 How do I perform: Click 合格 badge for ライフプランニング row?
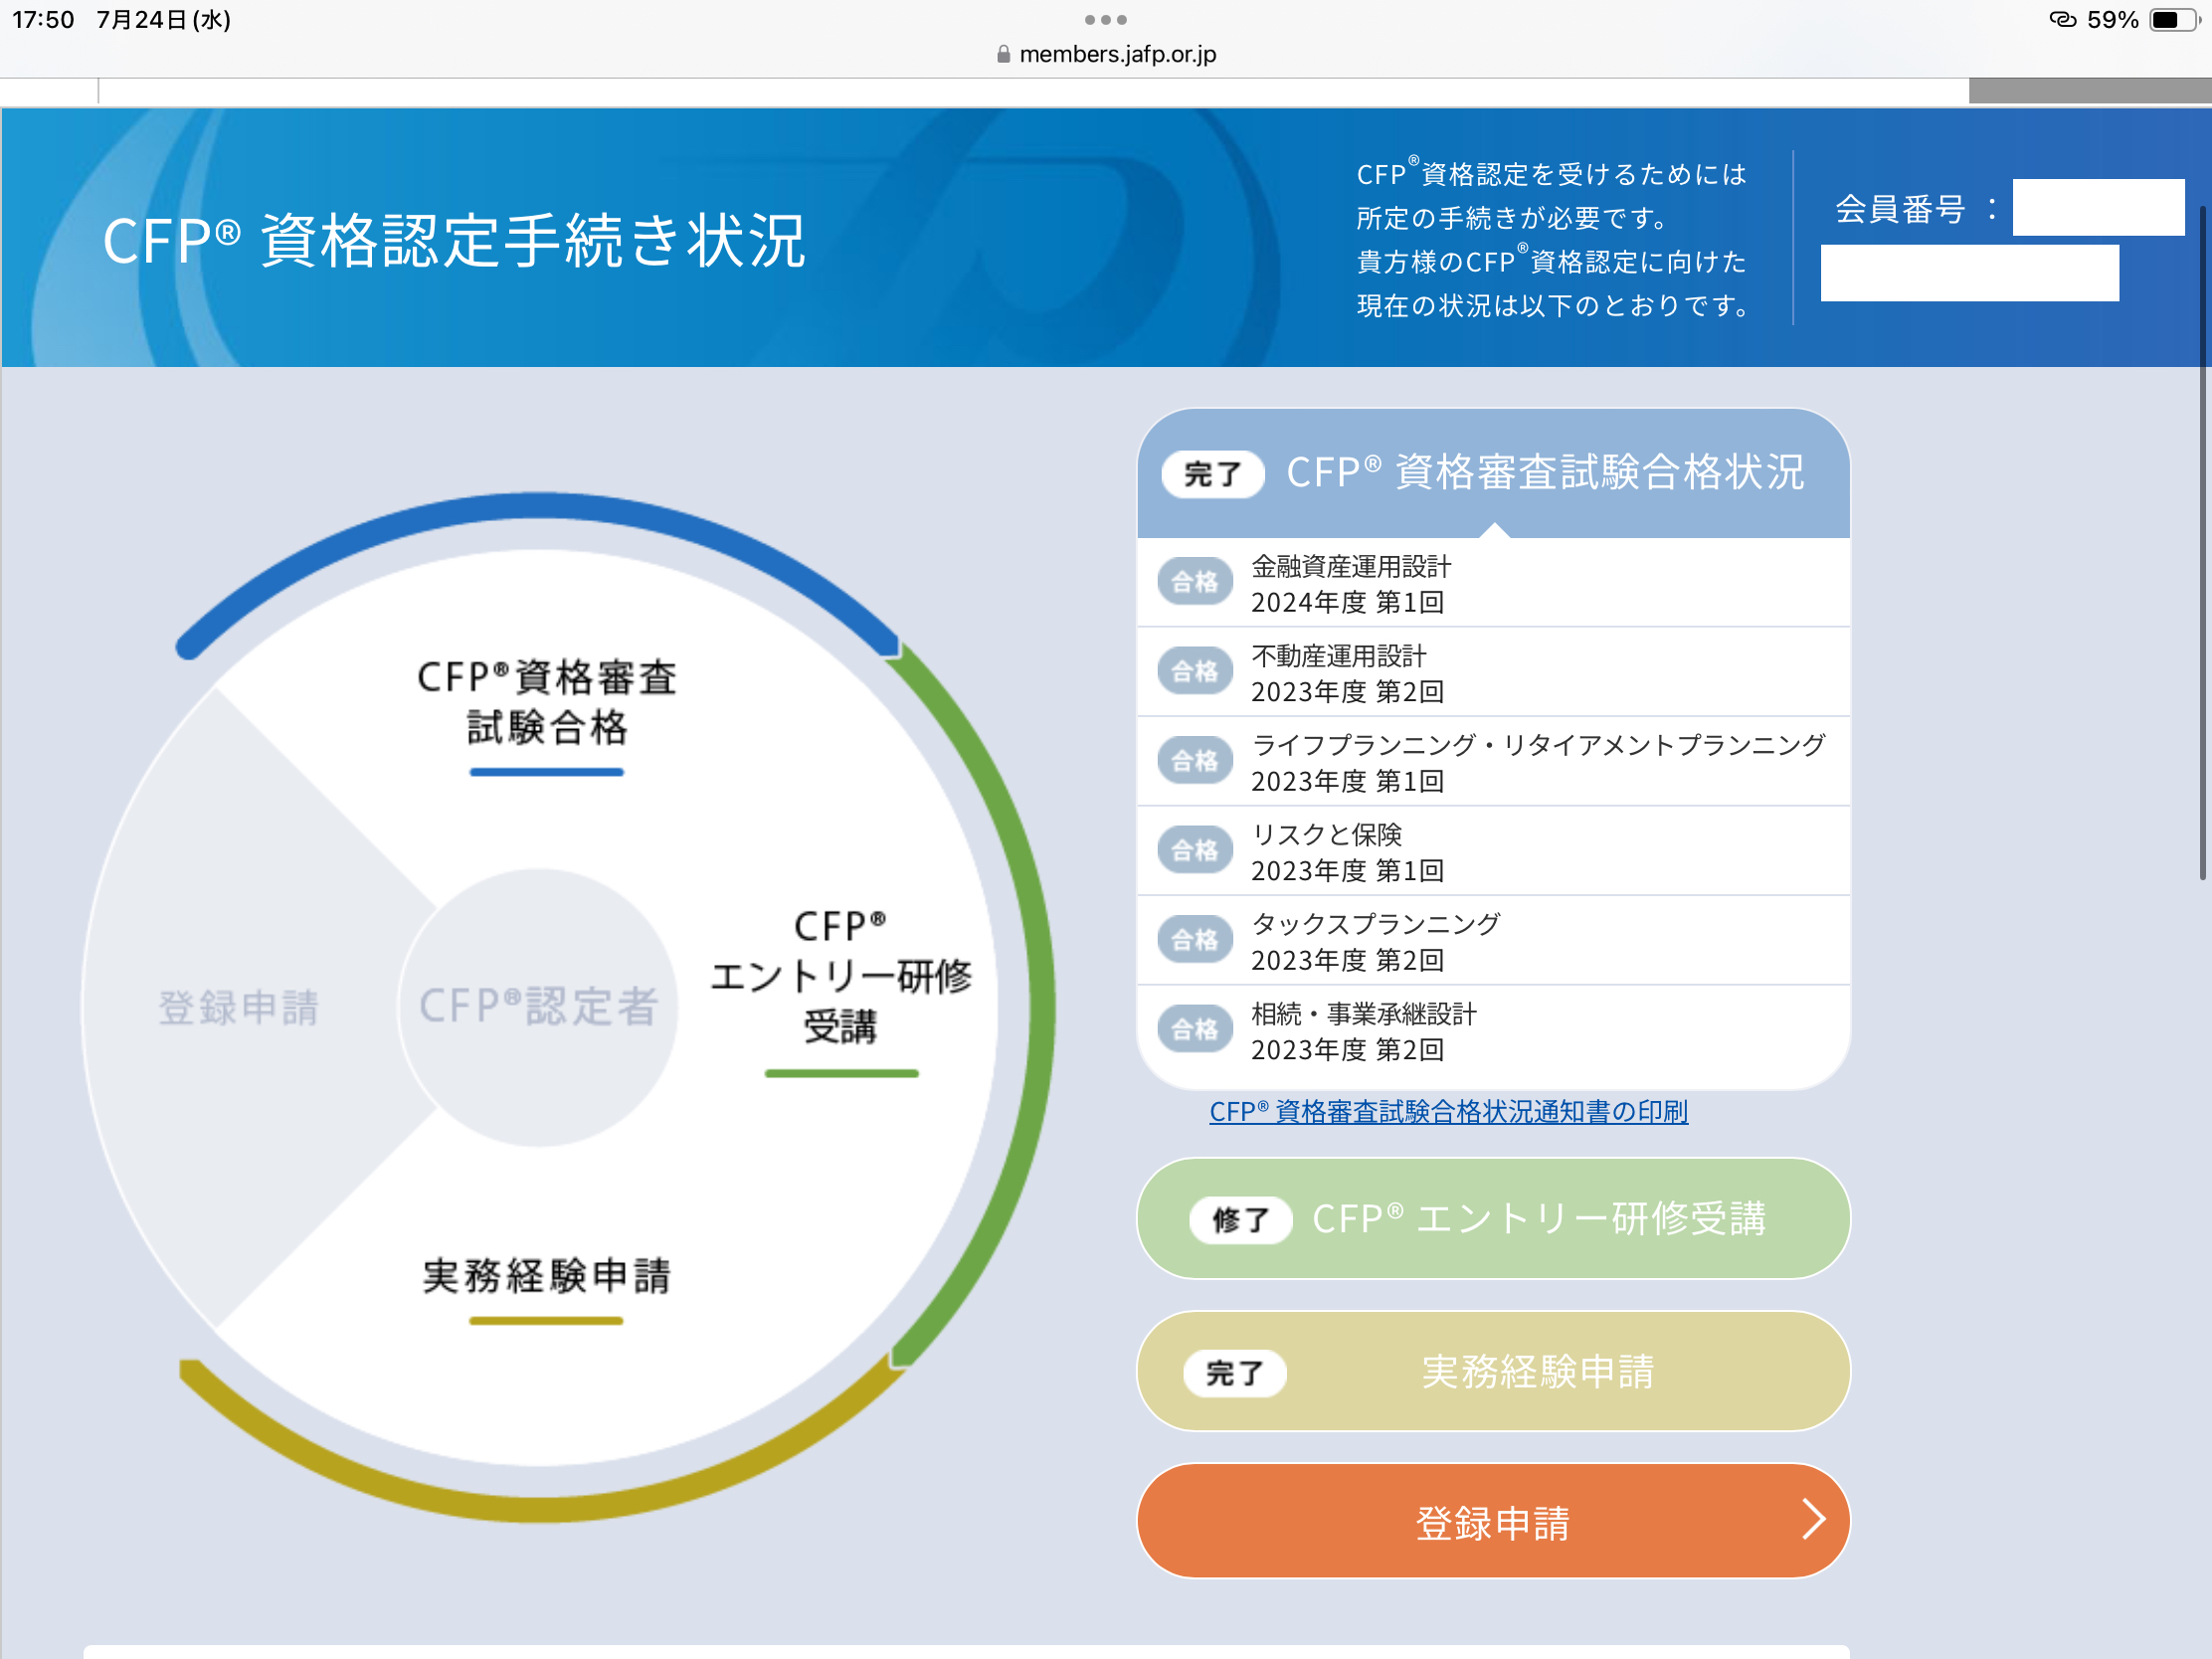[x=1194, y=761]
